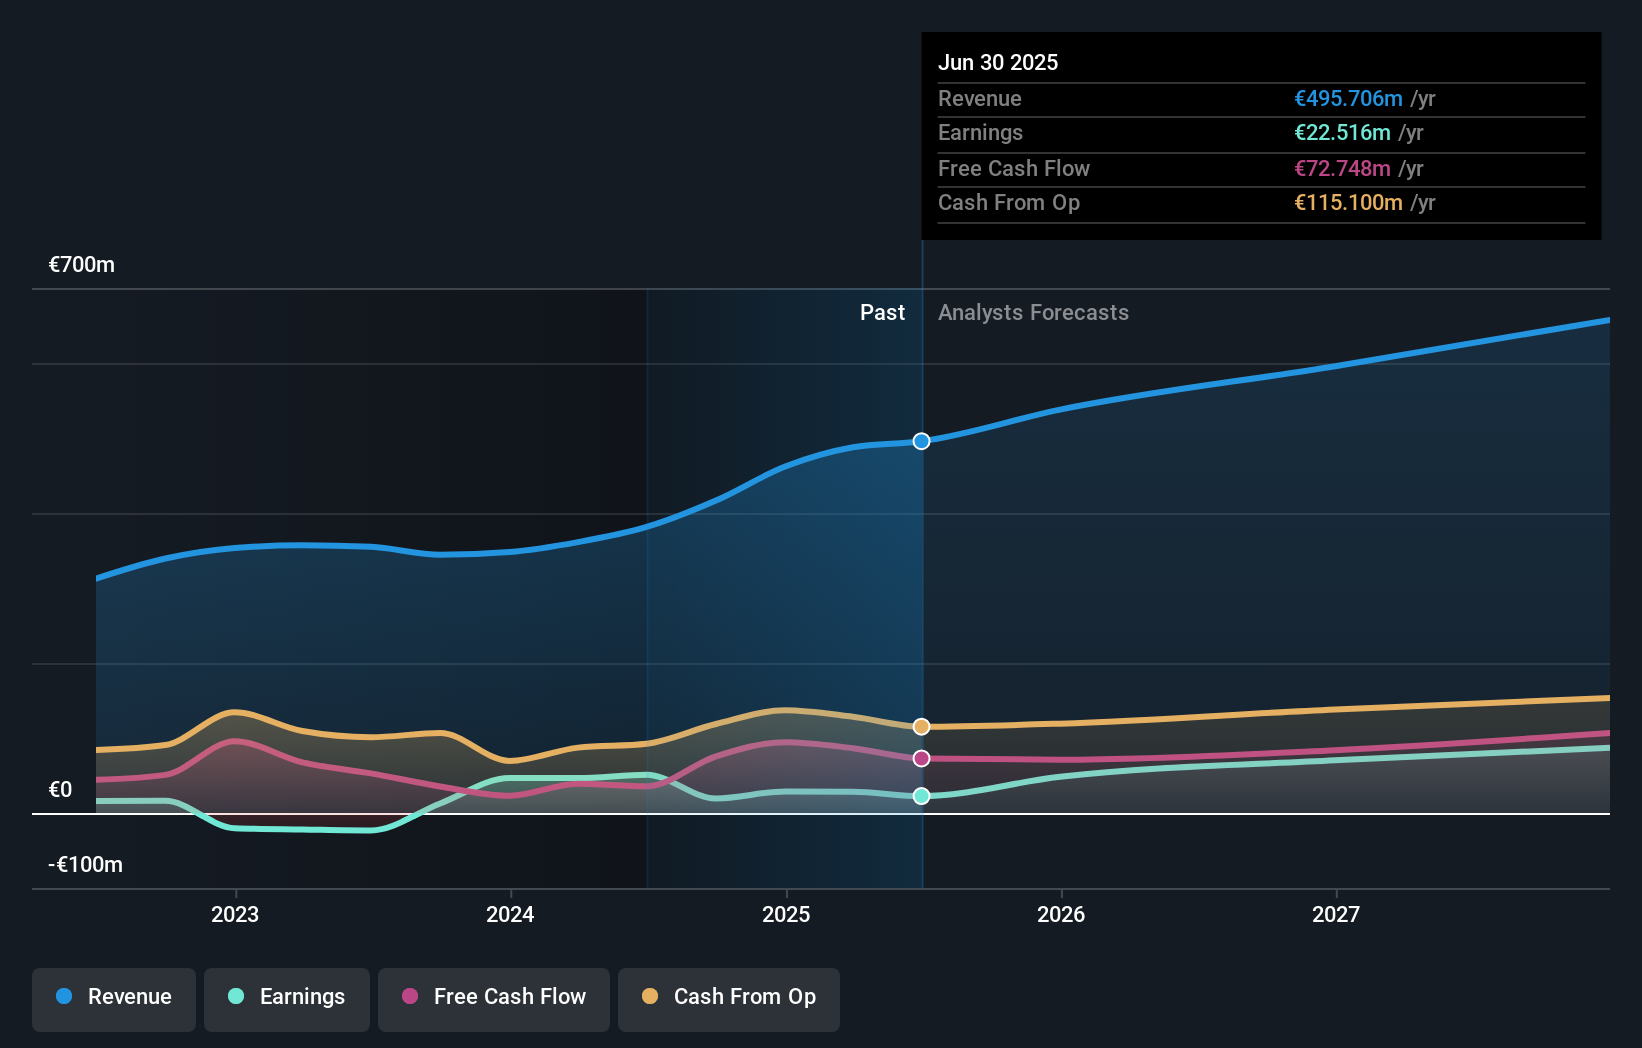Click the €115.100m cash from op value
This screenshot has height=1048, width=1642.
click(1348, 203)
